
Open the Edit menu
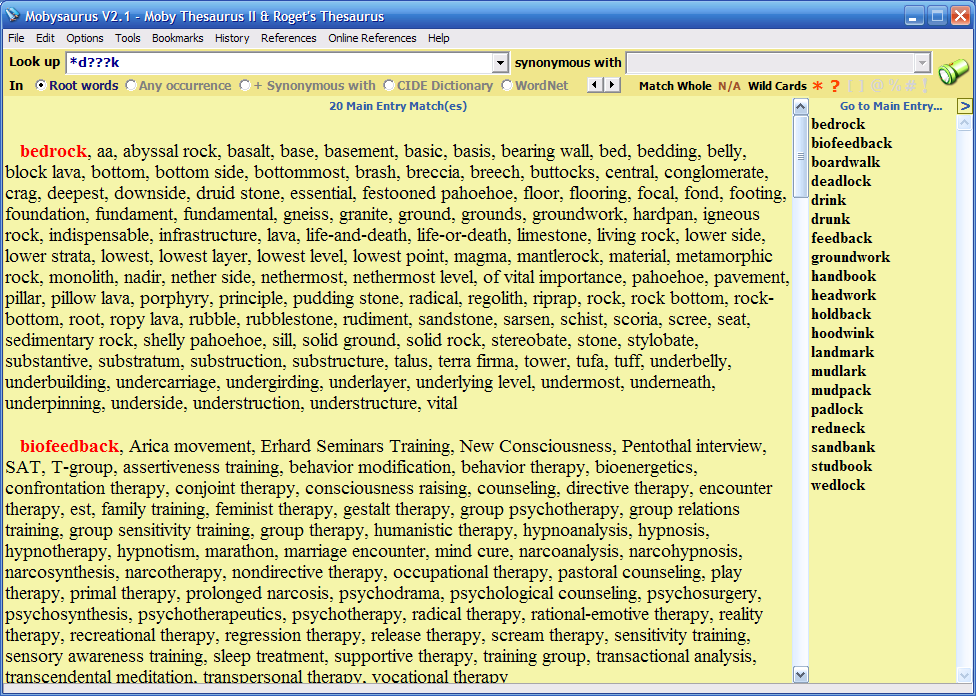coord(45,38)
